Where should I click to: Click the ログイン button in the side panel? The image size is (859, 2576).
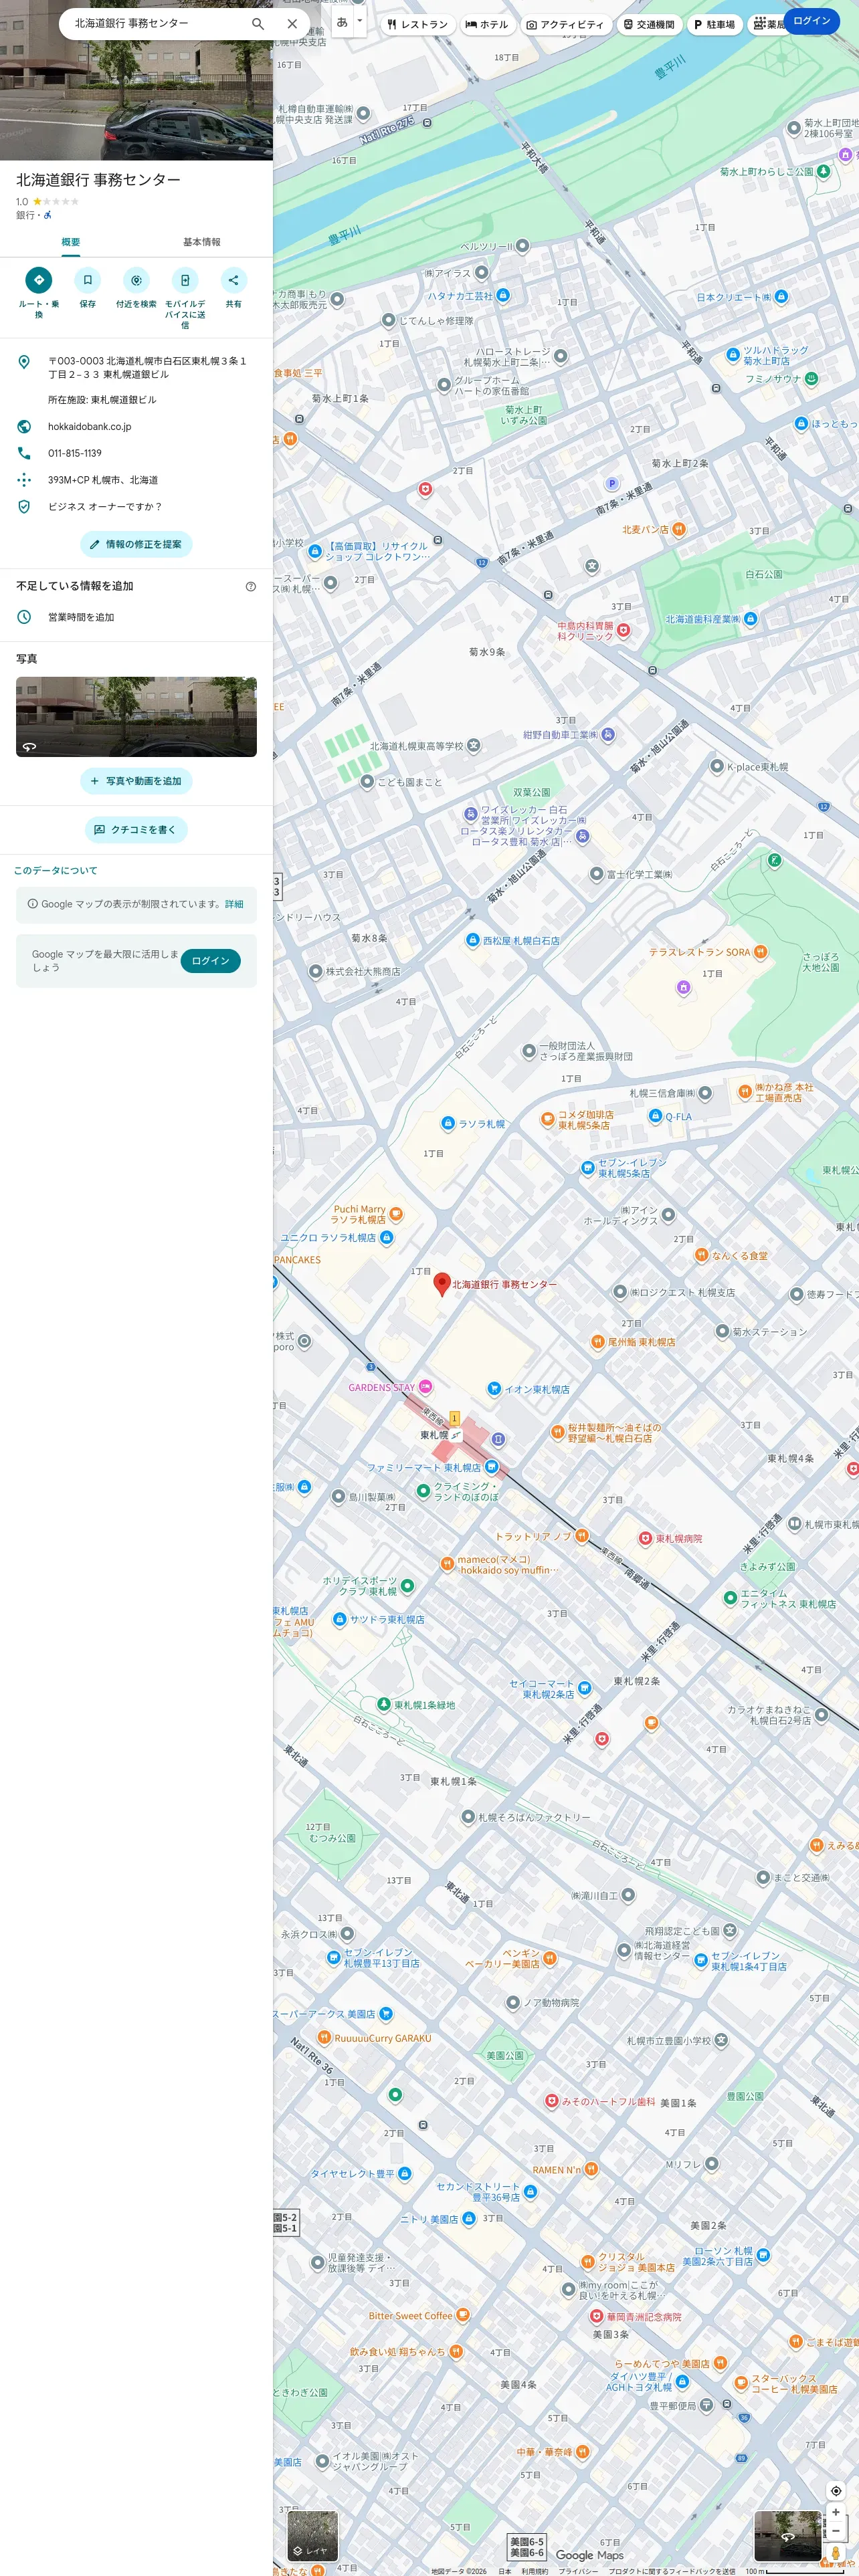point(210,961)
